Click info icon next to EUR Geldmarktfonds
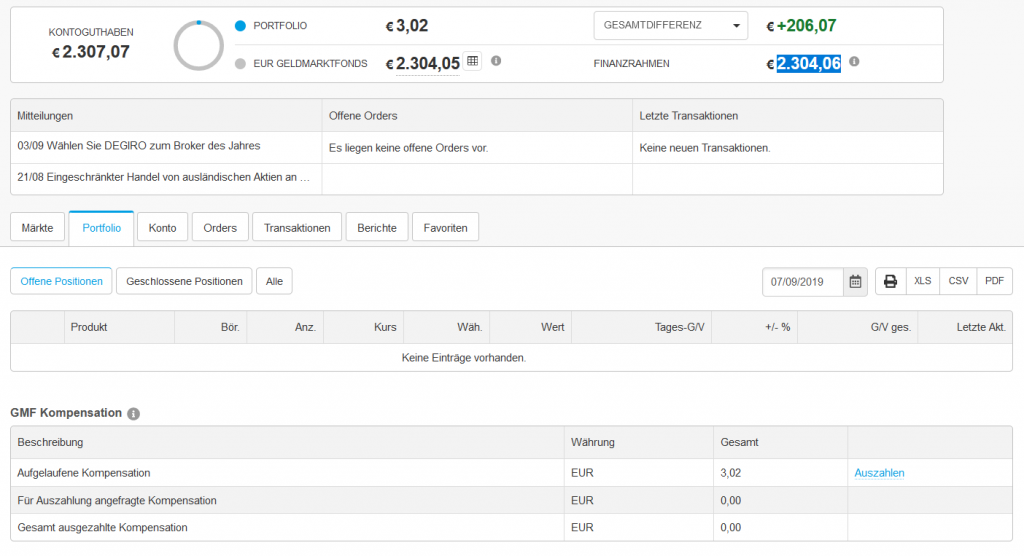The image size is (1024, 556). [496, 61]
